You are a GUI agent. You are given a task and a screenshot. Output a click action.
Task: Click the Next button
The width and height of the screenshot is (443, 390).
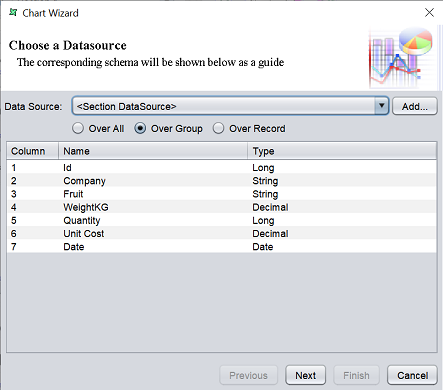tap(305, 375)
